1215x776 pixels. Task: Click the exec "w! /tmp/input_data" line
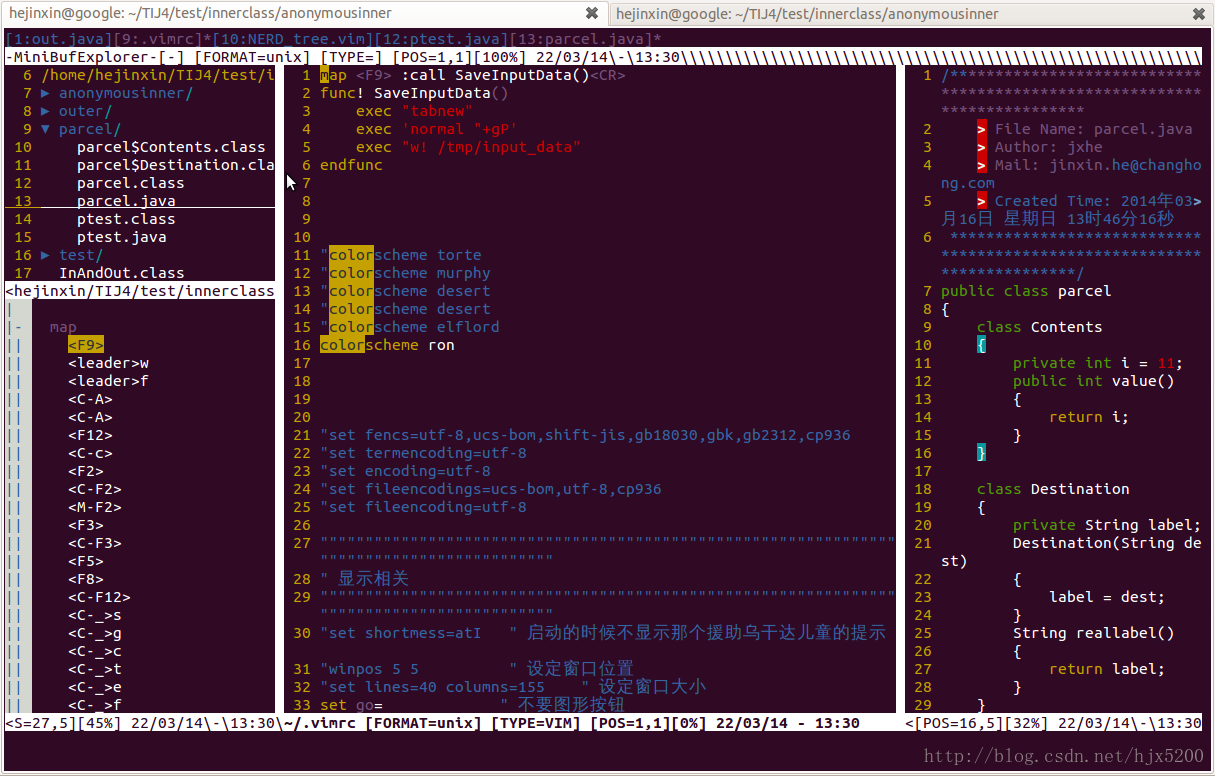click(x=468, y=147)
